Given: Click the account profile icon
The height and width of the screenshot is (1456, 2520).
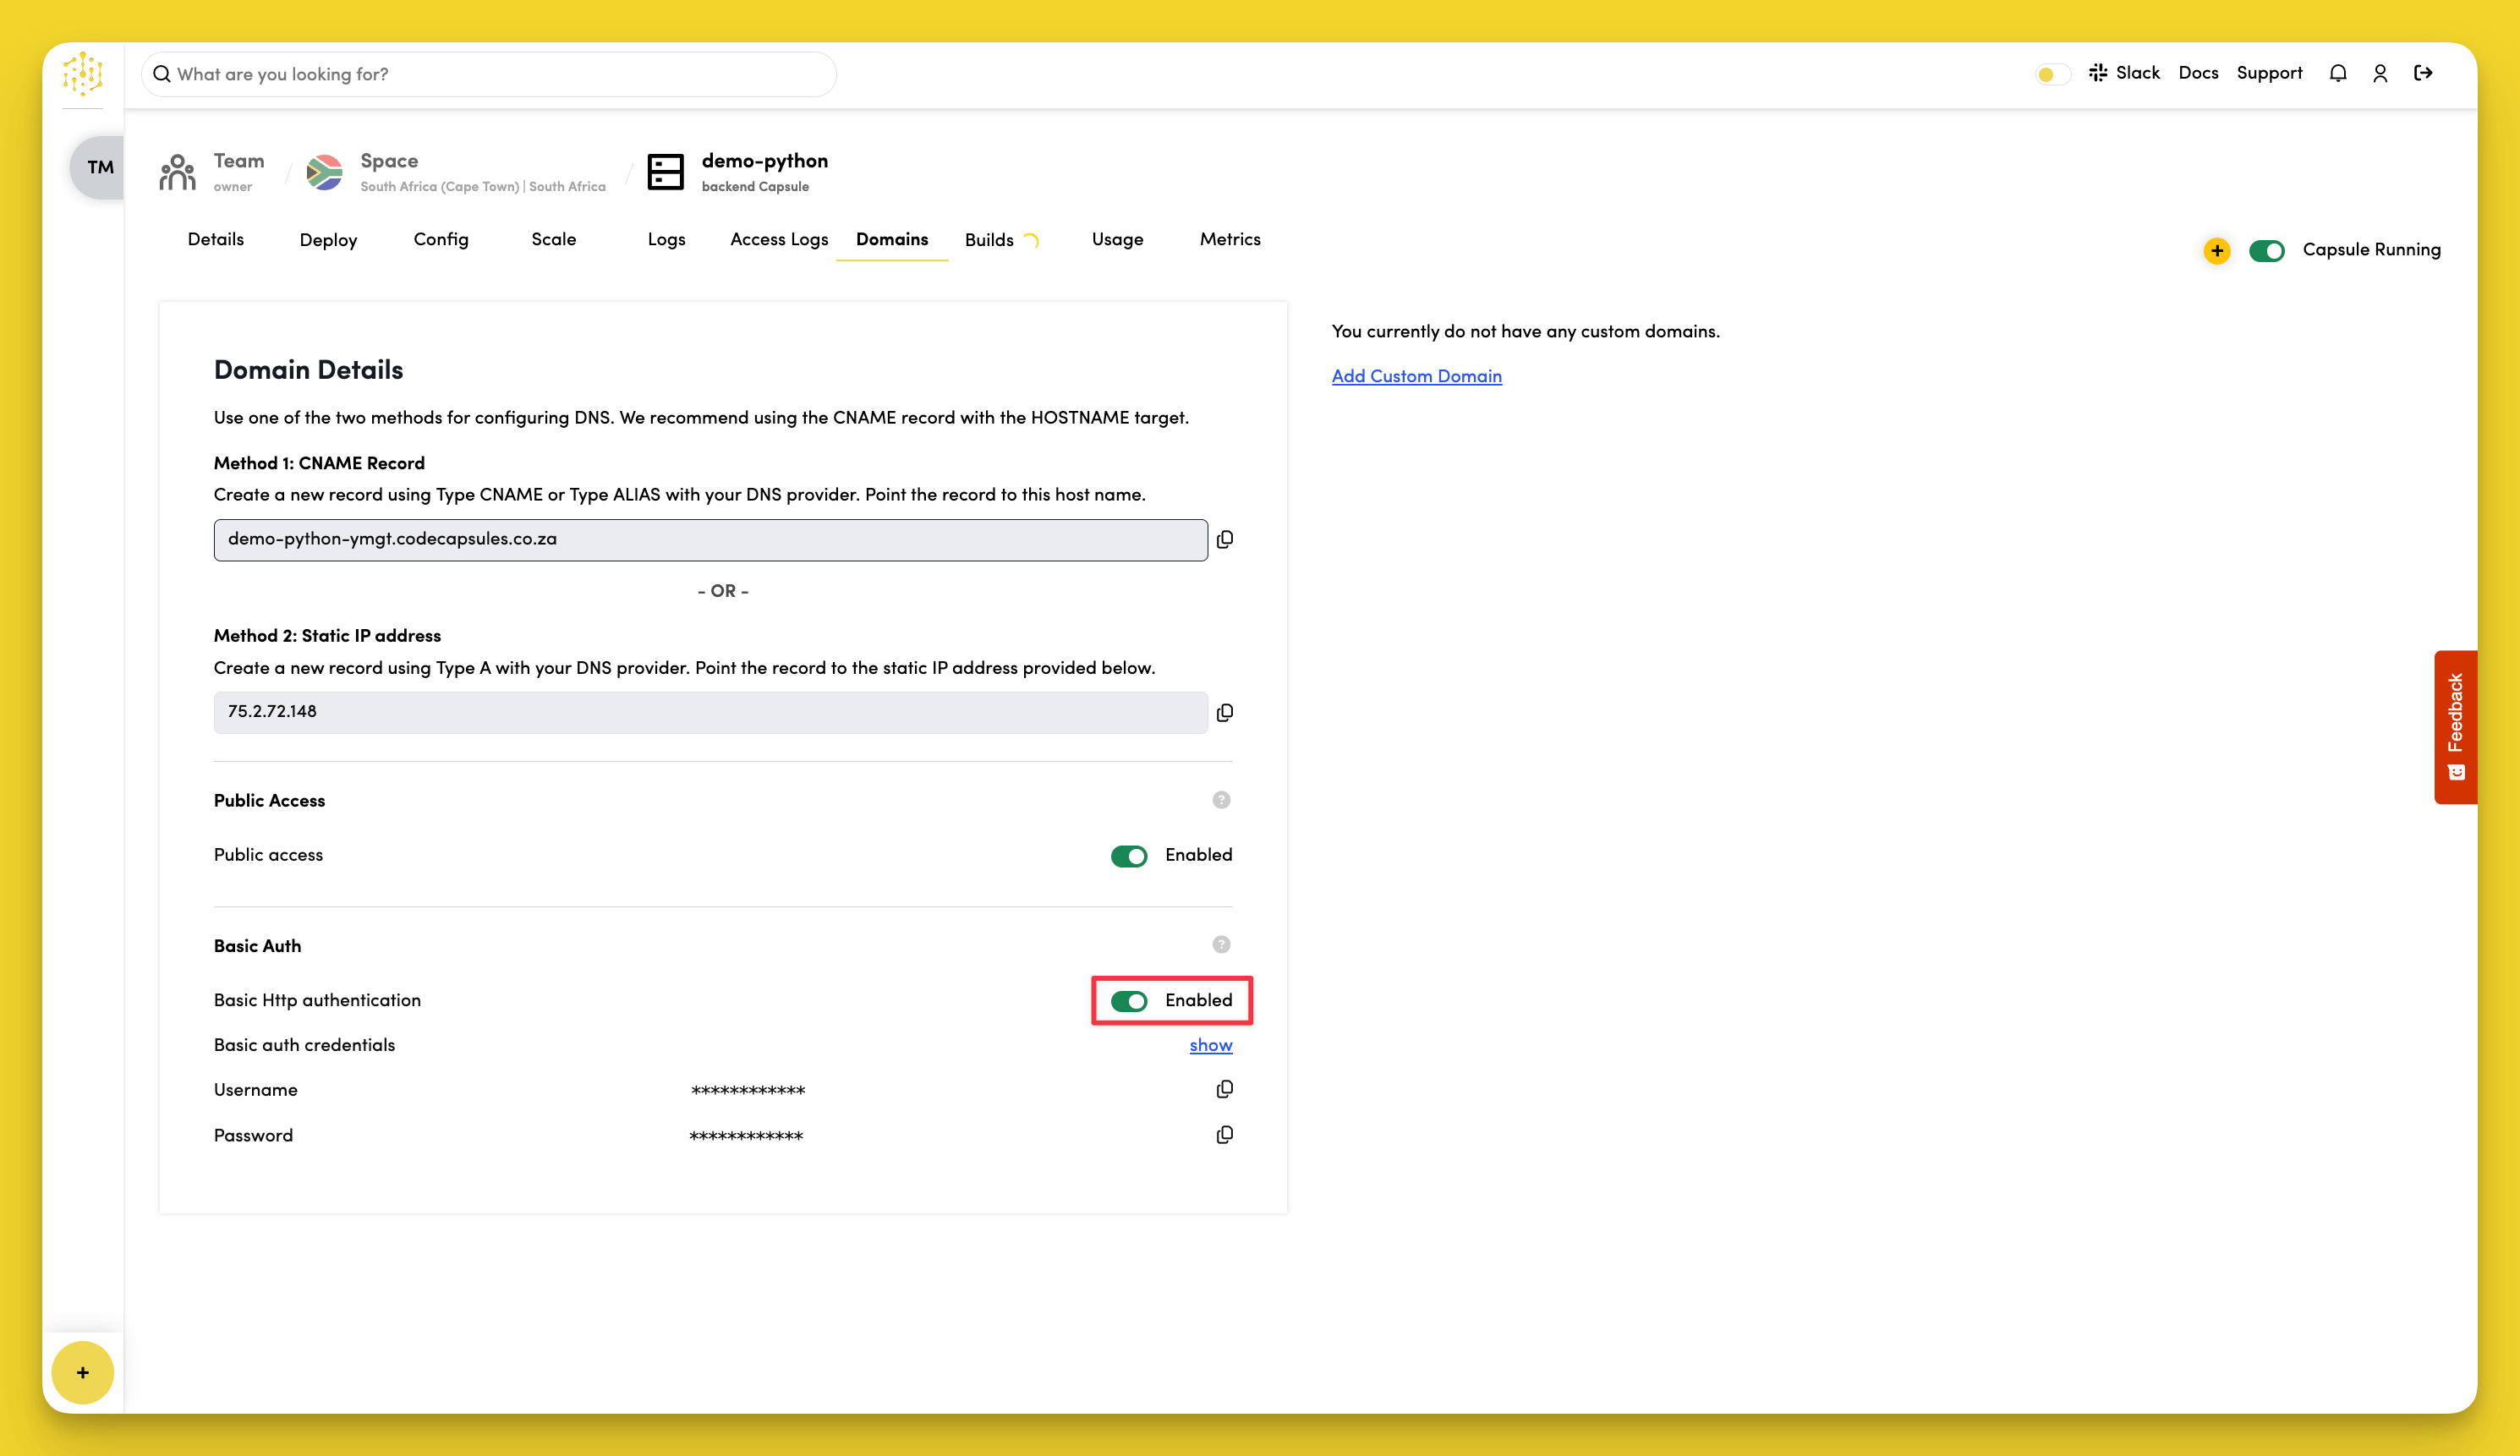Looking at the screenshot, I should pos(2380,73).
